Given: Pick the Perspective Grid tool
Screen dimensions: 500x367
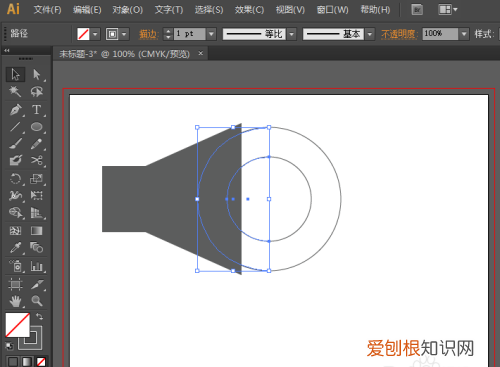Looking at the screenshot, I should (x=37, y=212).
